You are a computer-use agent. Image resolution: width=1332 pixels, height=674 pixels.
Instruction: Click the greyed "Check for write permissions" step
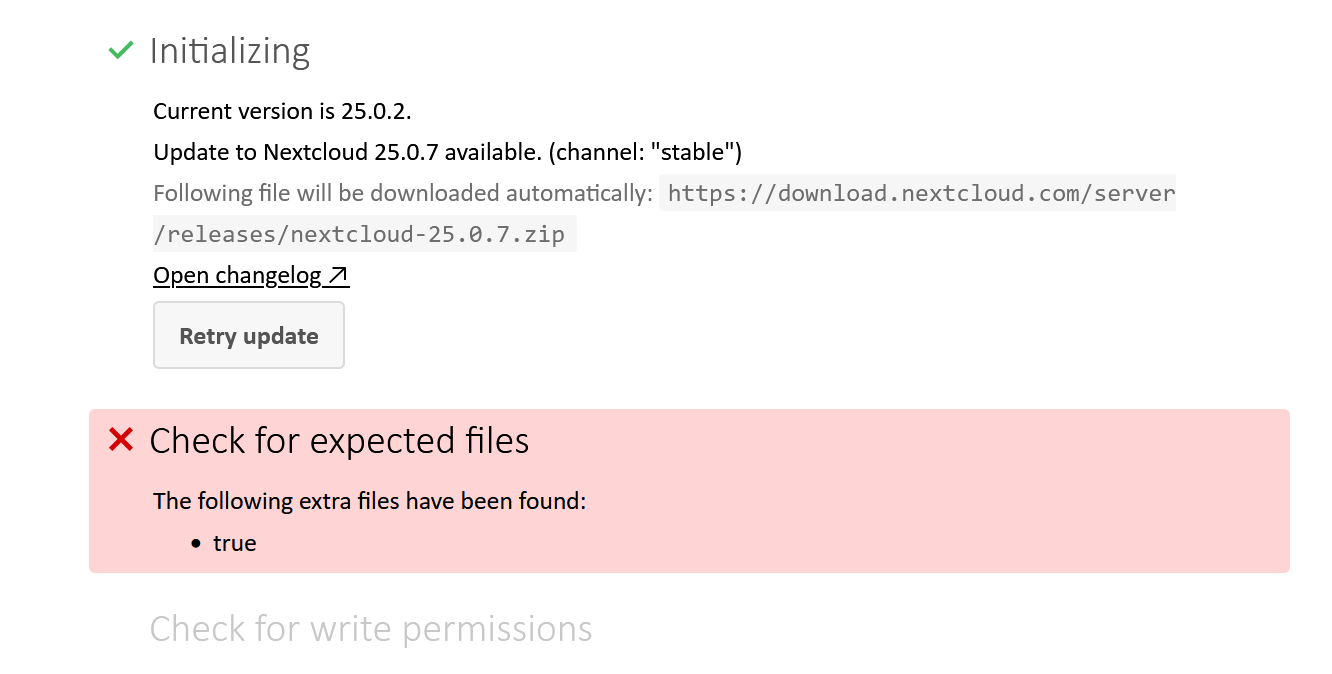(371, 629)
